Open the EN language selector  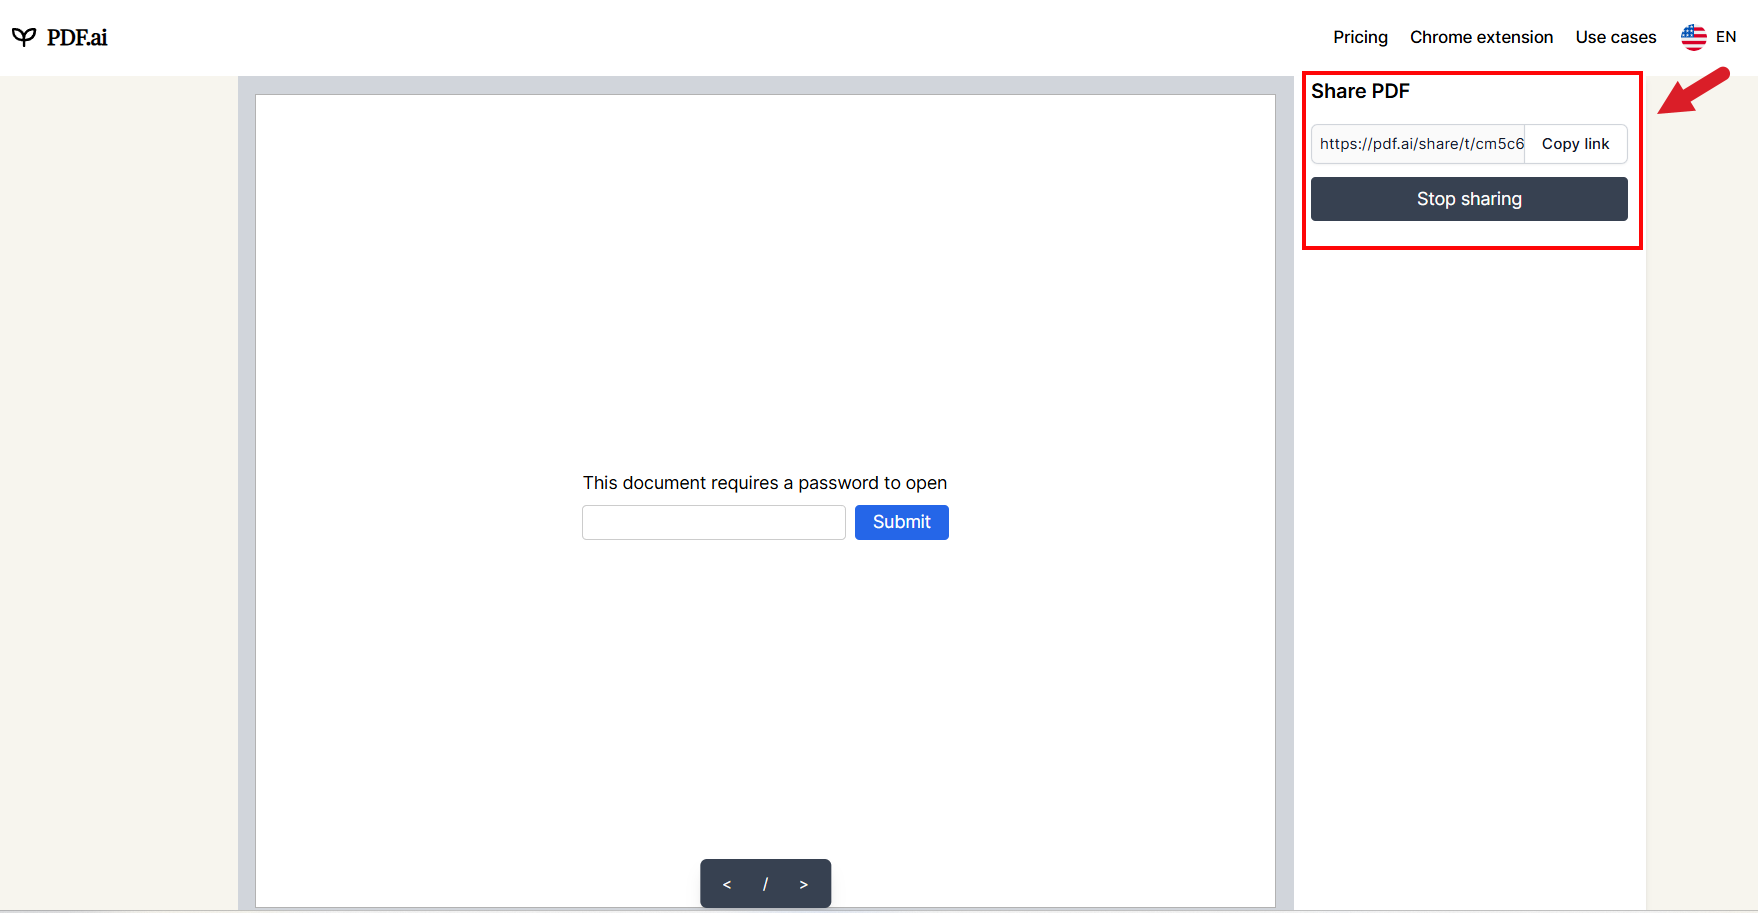coord(1725,37)
